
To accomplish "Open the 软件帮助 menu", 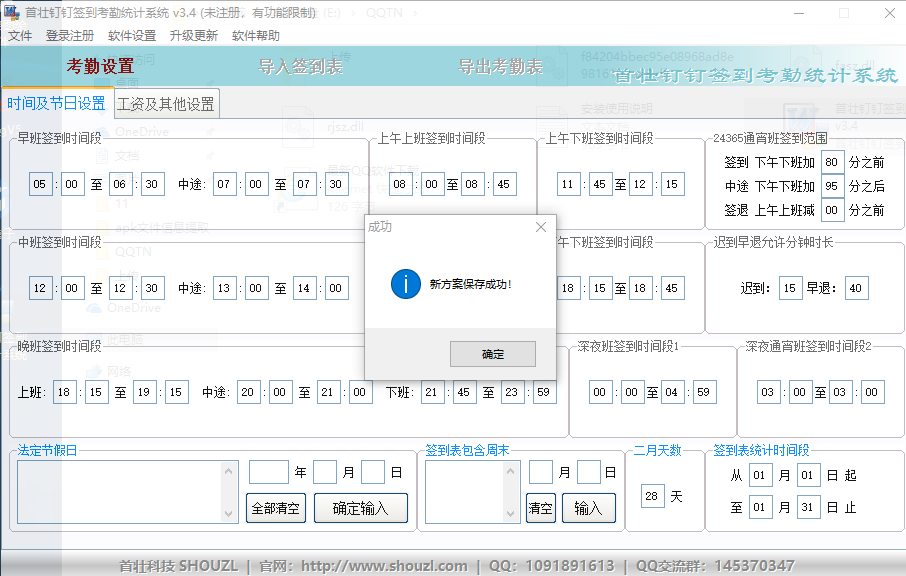I will pos(256,36).
